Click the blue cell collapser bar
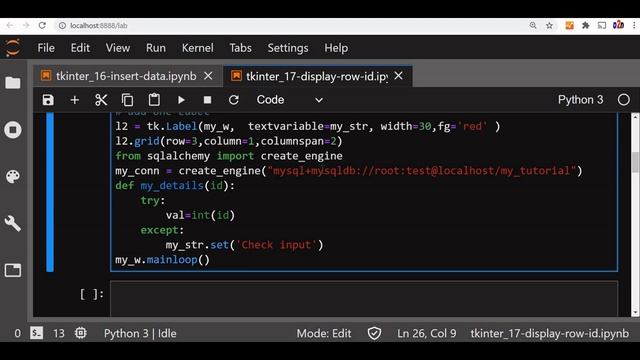Screen dimensions: 640x360 (50, 193)
